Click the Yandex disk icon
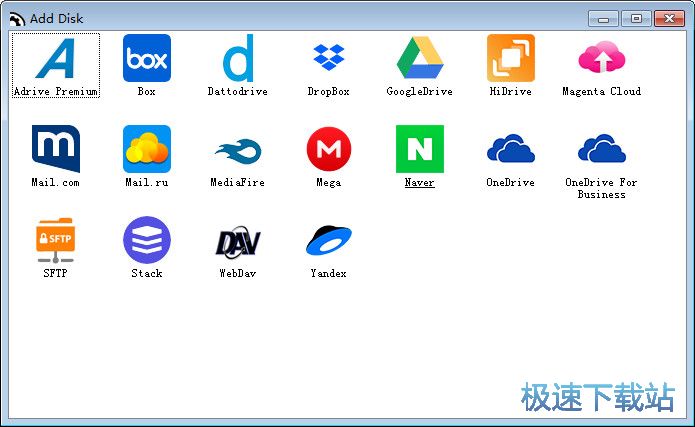Image resolution: width=695 pixels, height=427 pixels. [329, 241]
